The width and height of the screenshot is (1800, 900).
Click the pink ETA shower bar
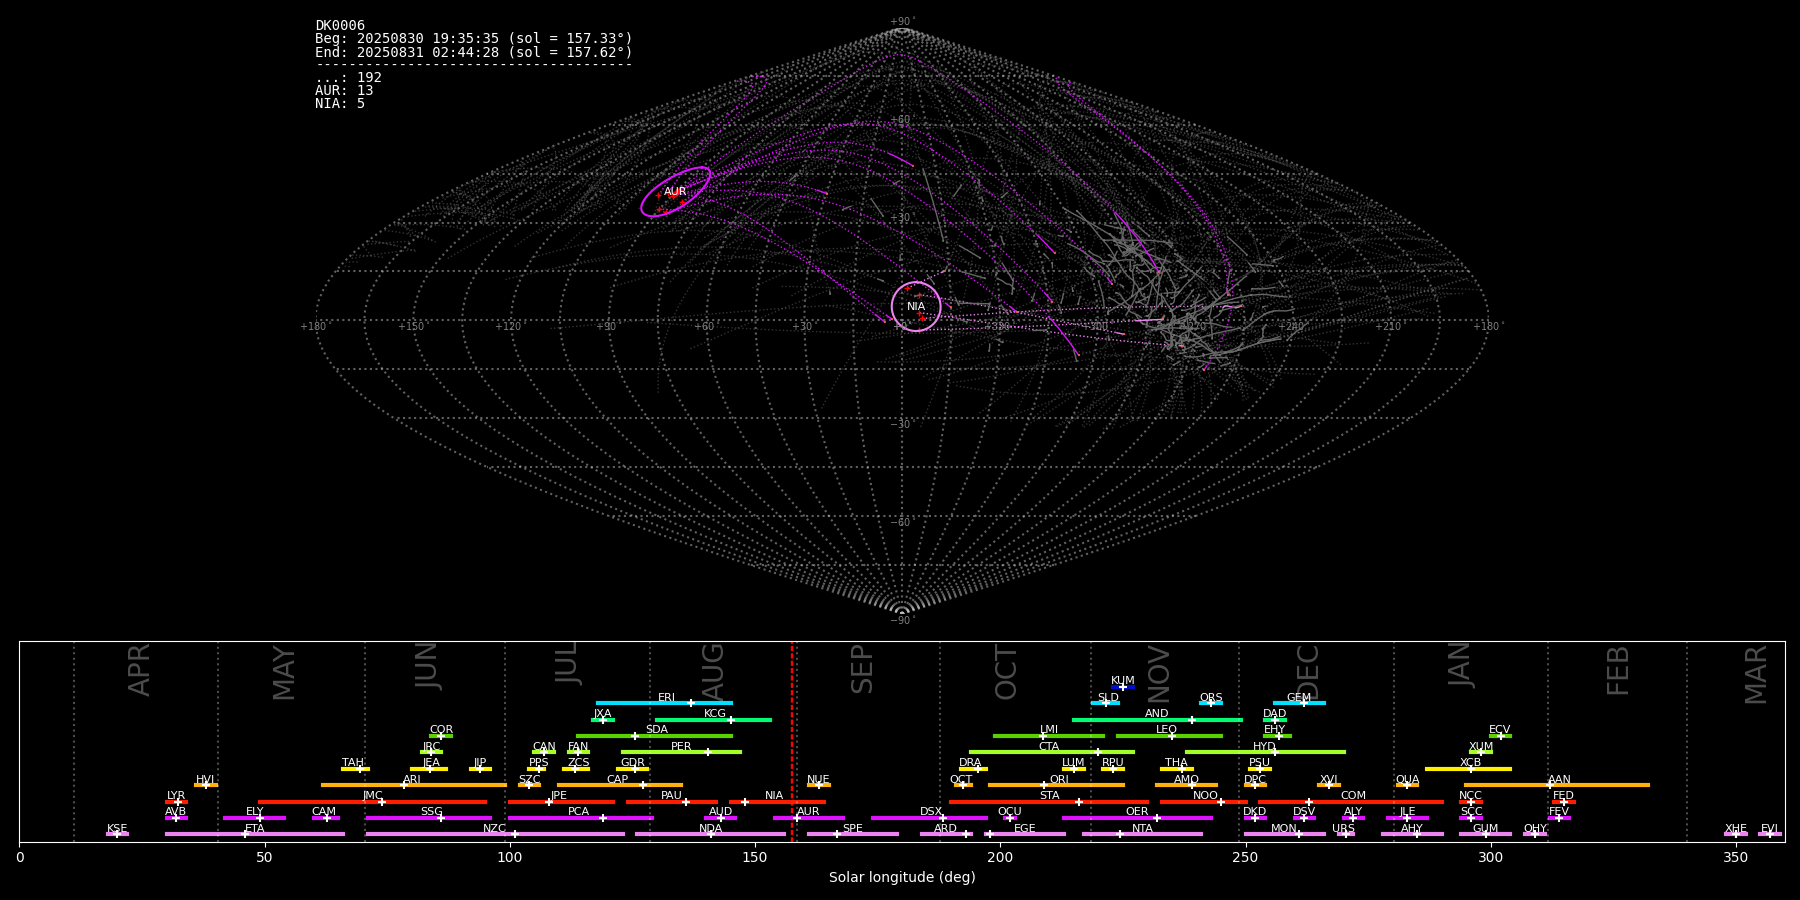254,834
